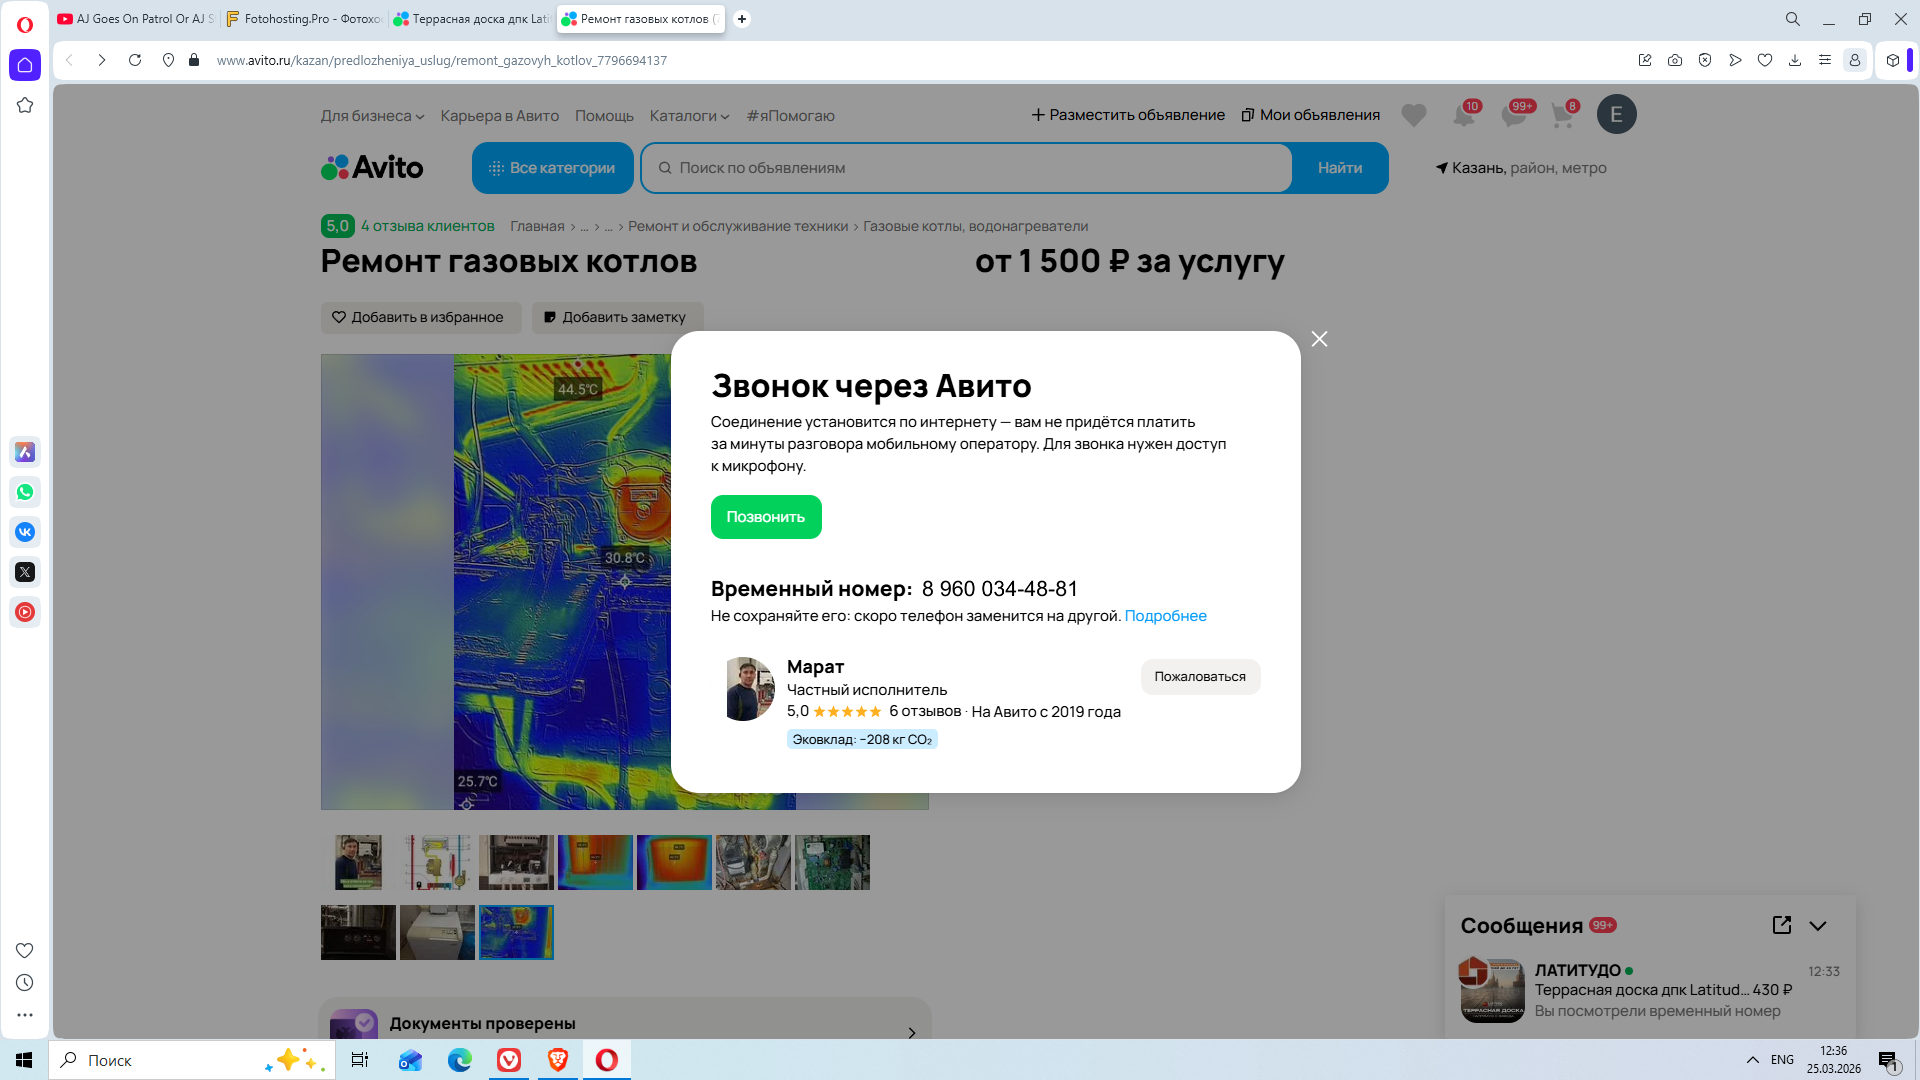This screenshot has width=1920, height=1080.
Task: Expand the Для бизнеса dropdown
Action: (x=372, y=116)
